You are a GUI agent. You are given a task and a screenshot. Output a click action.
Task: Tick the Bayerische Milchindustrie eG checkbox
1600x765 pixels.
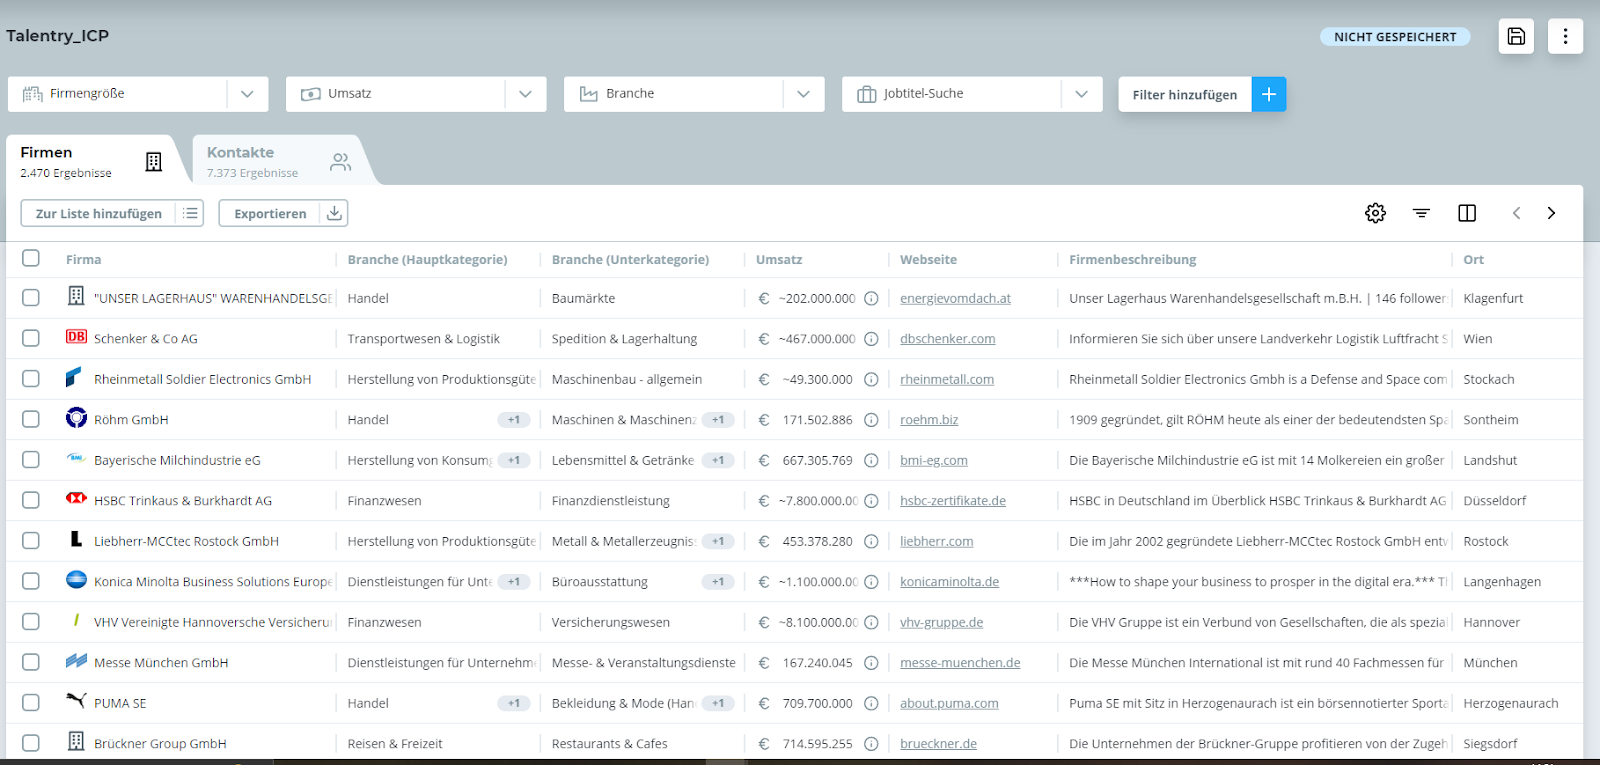pos(31,460)
